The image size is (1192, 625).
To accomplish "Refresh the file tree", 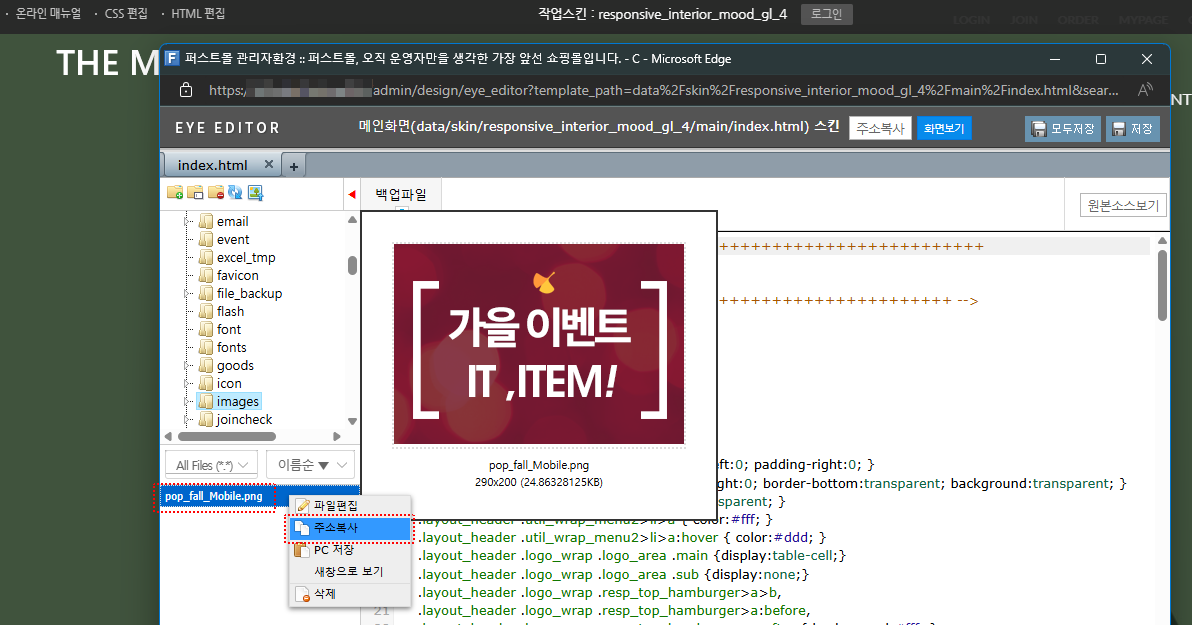I will tap(235, 192).
